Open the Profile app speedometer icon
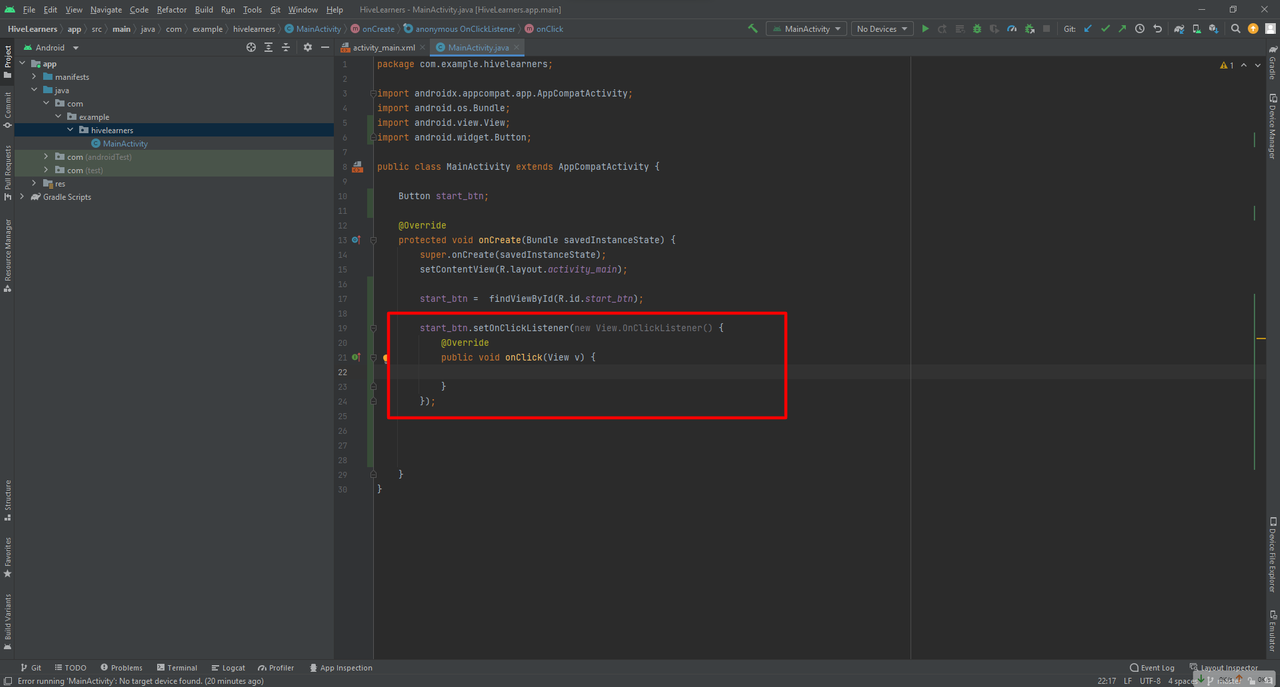The width and height of the screenshot is (1280, 687). [1012, 29]
